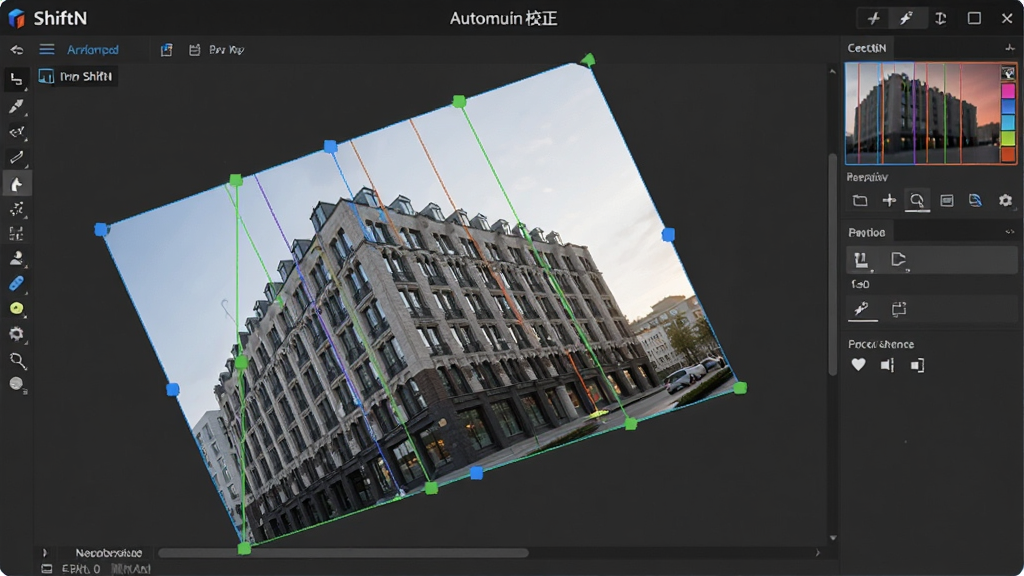Collapse the section with the double-arrow expander
Screen dimensions: 1024x576
click(x=1010, y=232)
